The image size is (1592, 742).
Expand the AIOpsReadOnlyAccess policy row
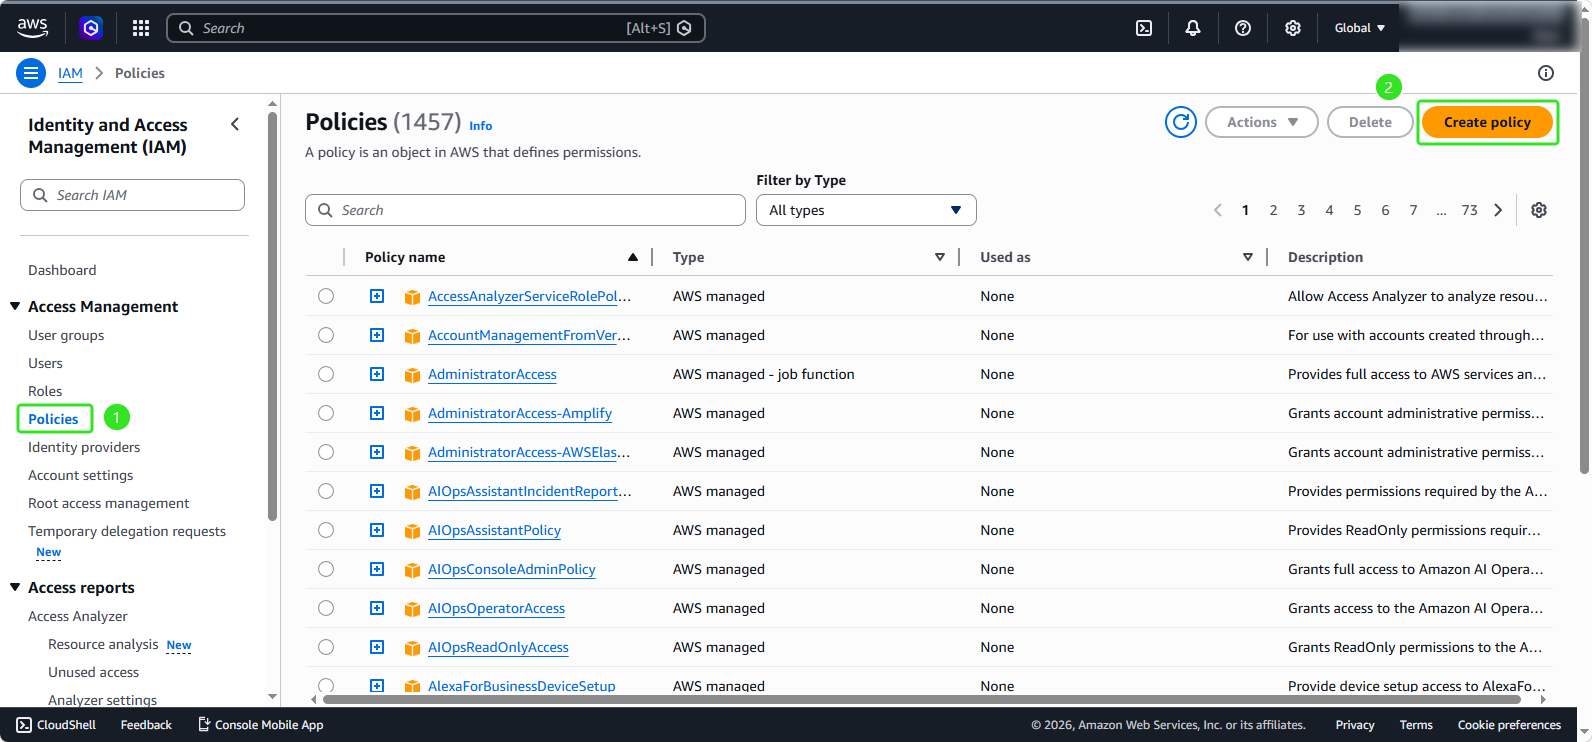[377, 647]
